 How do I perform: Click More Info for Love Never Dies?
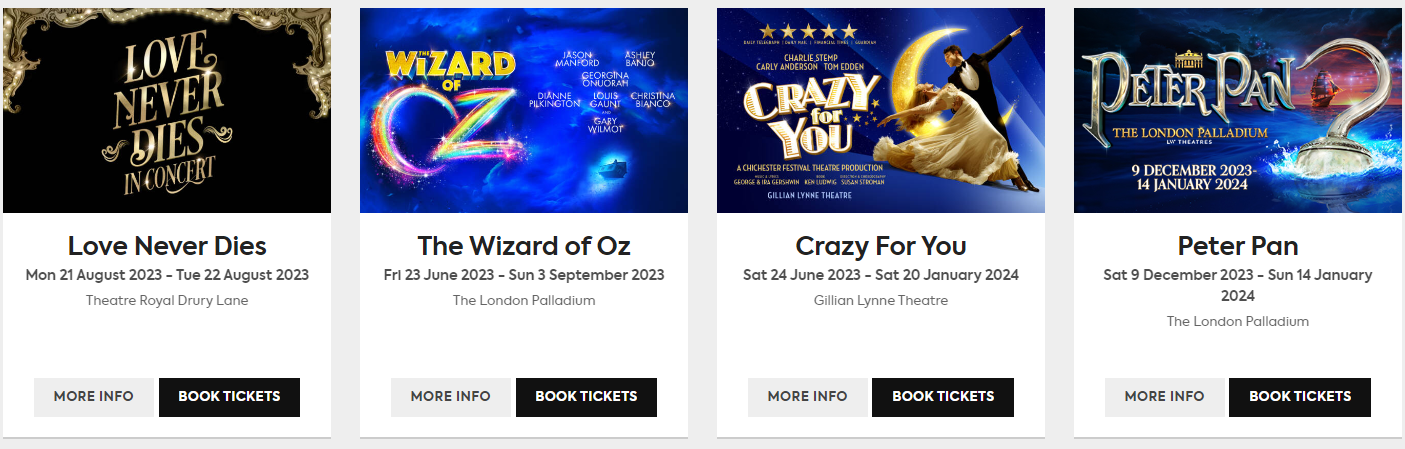tap(94, 397)
